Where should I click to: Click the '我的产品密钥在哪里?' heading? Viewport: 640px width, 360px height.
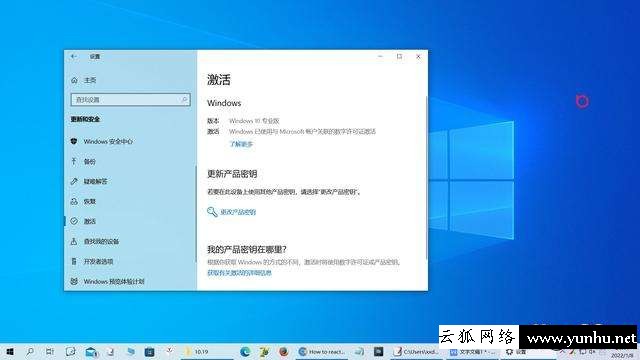[247, 249]
